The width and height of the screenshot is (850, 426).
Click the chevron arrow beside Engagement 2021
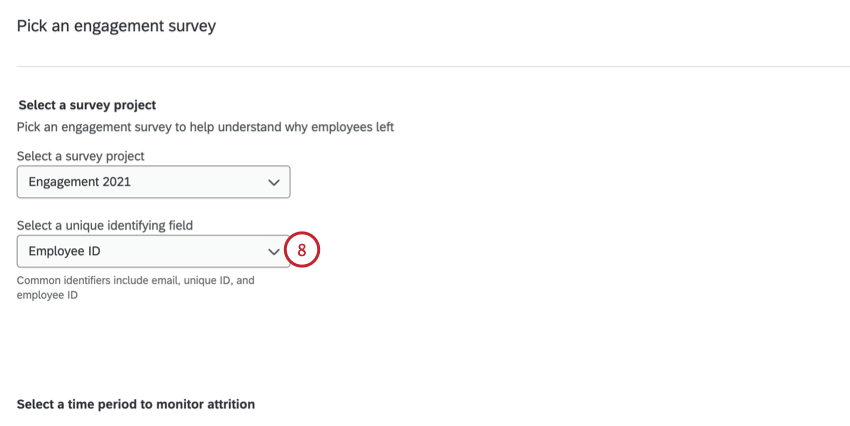click(x=273, y=182)
